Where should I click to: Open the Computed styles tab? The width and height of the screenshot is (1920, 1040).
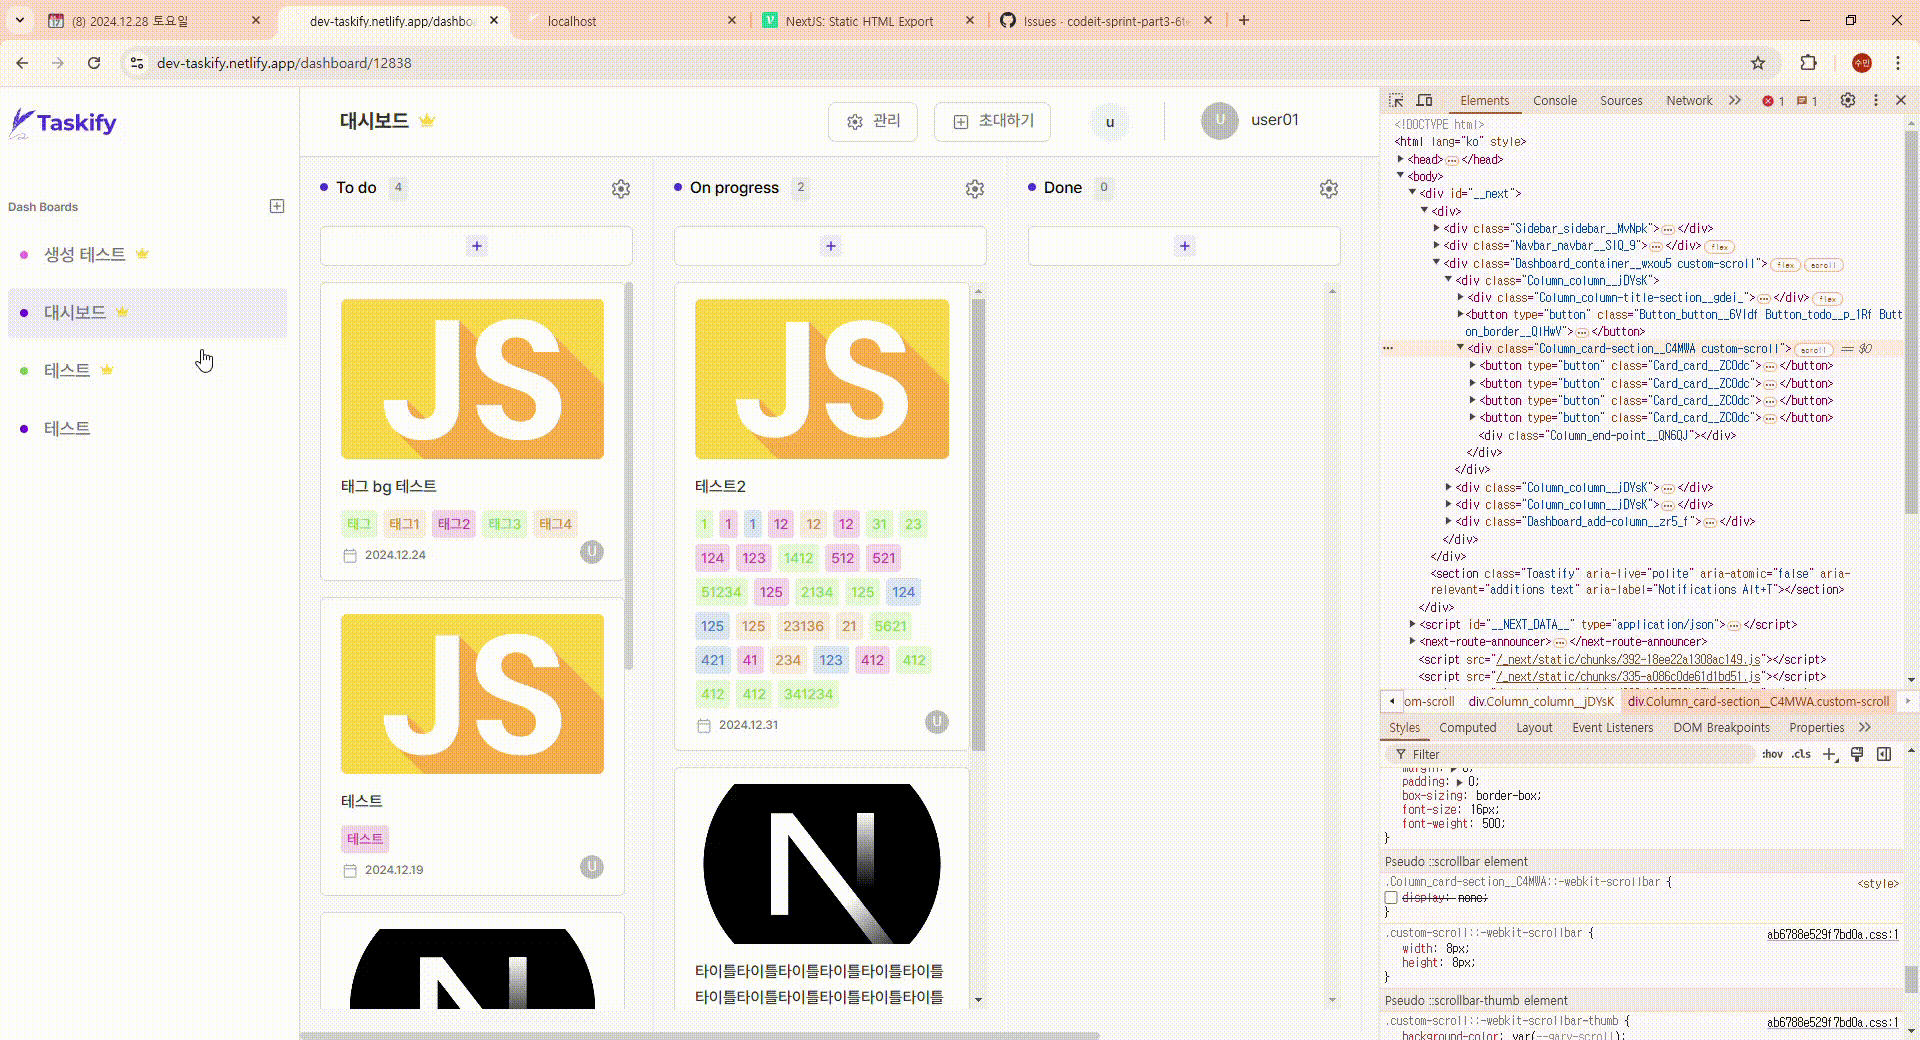coord(1468,727)
